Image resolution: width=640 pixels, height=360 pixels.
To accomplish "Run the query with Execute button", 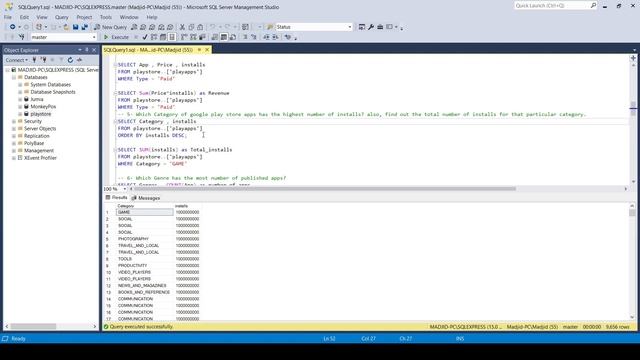I will 116,37.
